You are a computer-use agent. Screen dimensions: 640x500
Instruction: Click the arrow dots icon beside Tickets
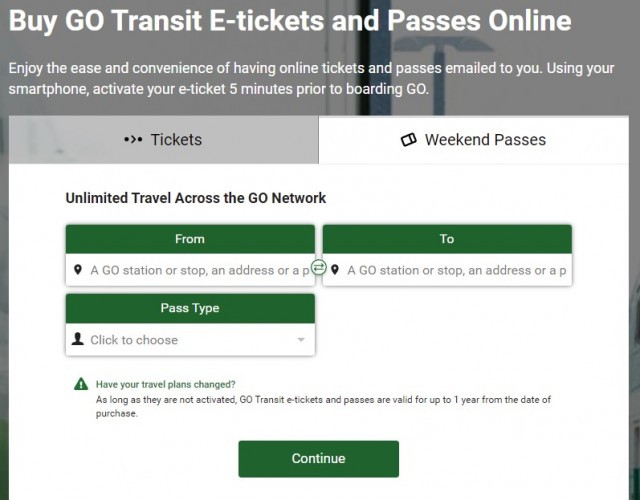[133, 140]
